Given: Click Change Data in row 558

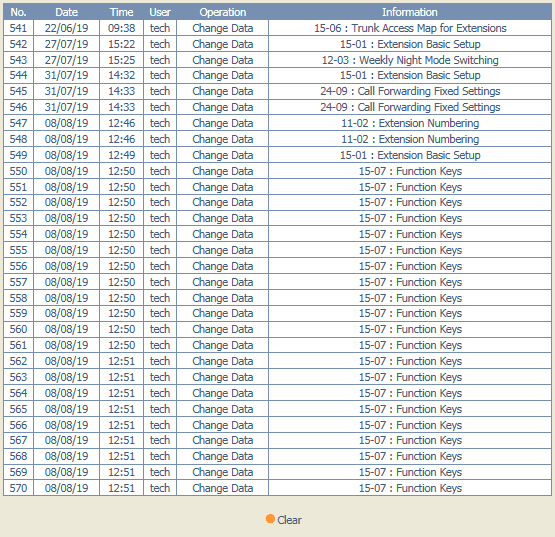Looking at the screenshot, I should pyautogui.click(x=223, y=298).
